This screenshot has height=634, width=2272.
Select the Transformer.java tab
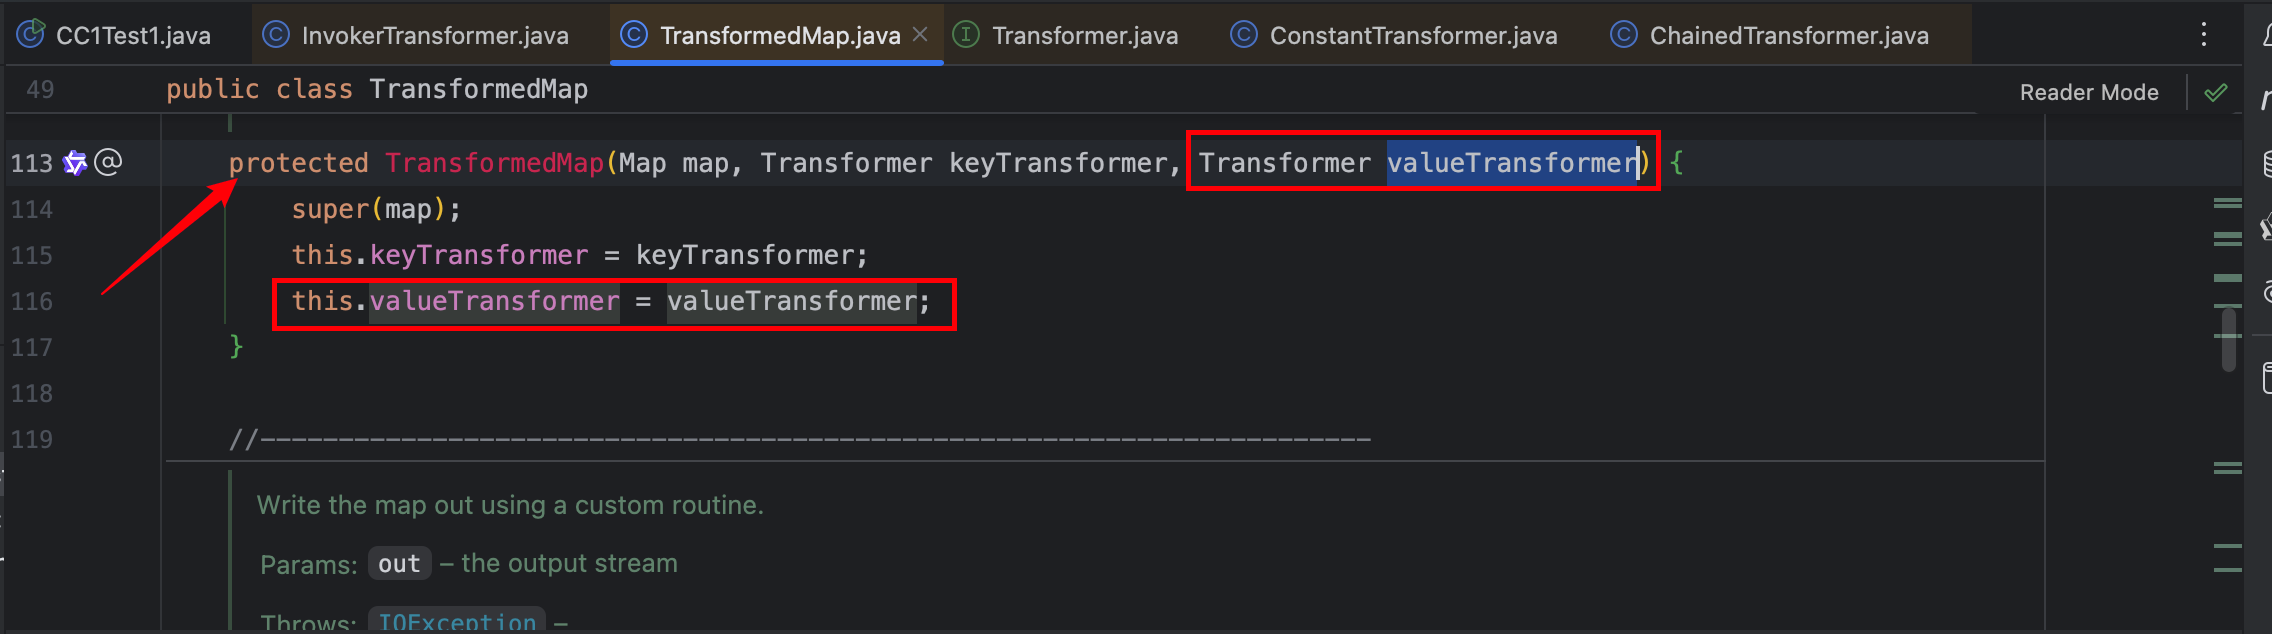(1084, 36)
